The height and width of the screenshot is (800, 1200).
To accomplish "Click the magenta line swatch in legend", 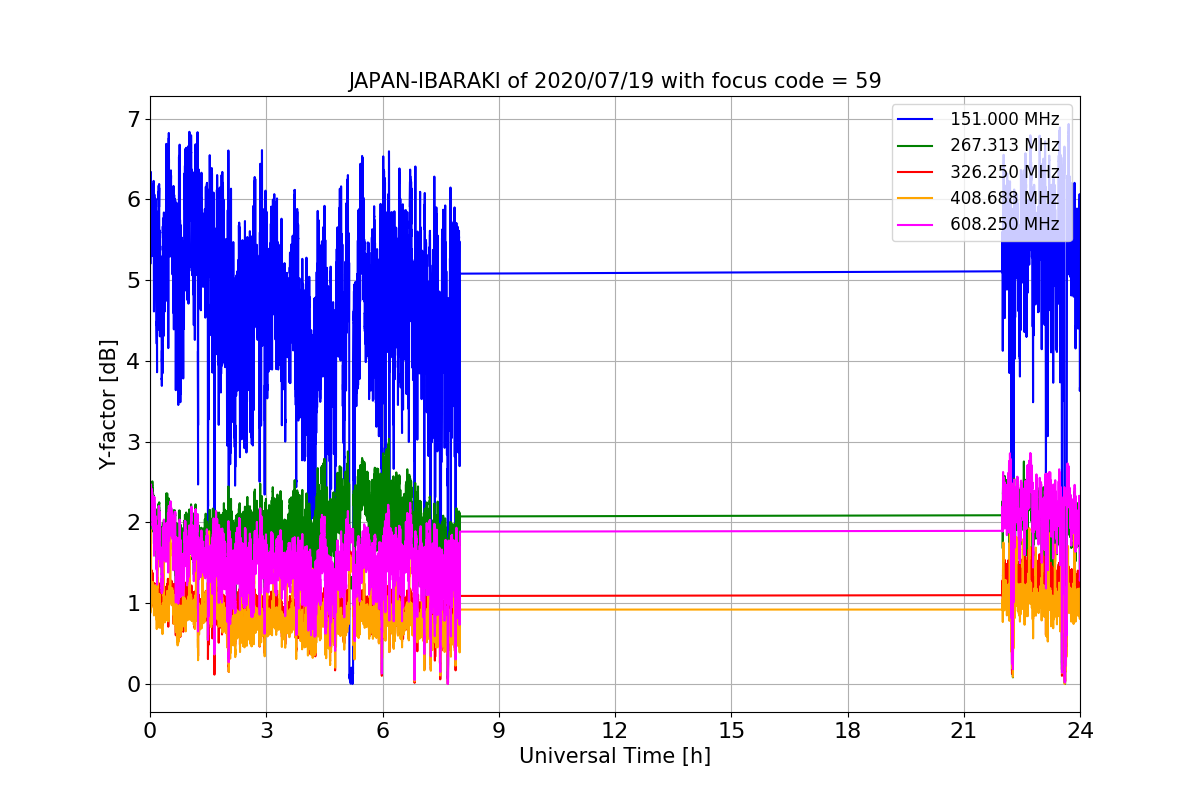I will (x=917, y=225).
